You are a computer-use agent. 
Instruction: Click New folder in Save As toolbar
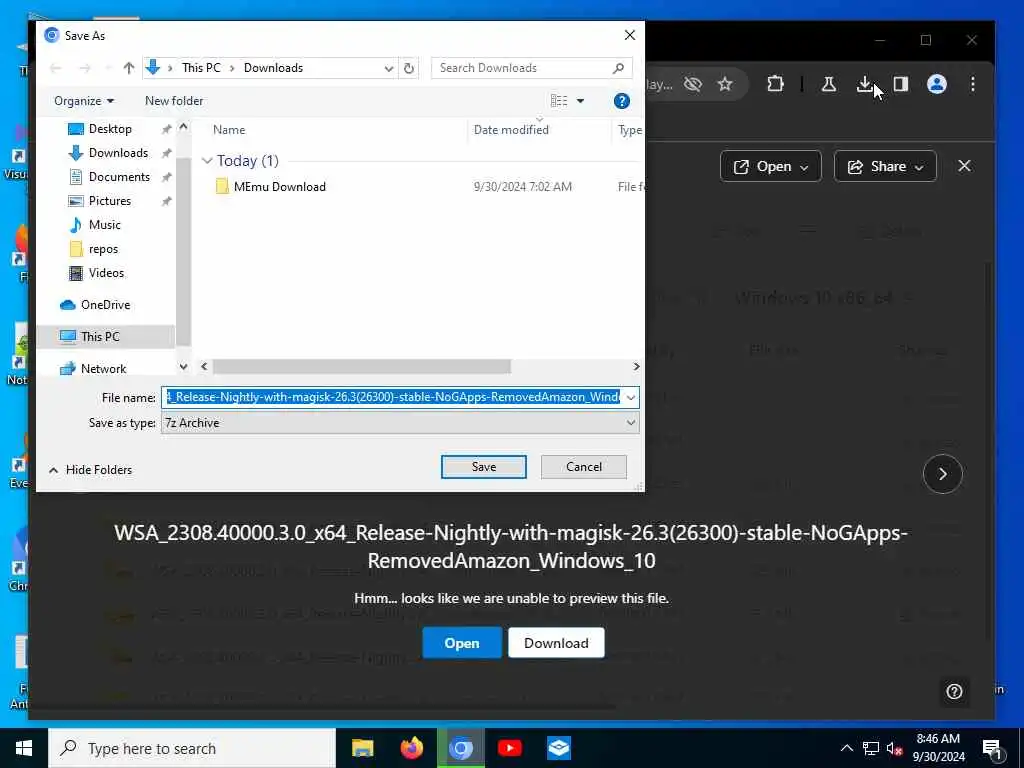pyautogui.click(x=174, y=101)
